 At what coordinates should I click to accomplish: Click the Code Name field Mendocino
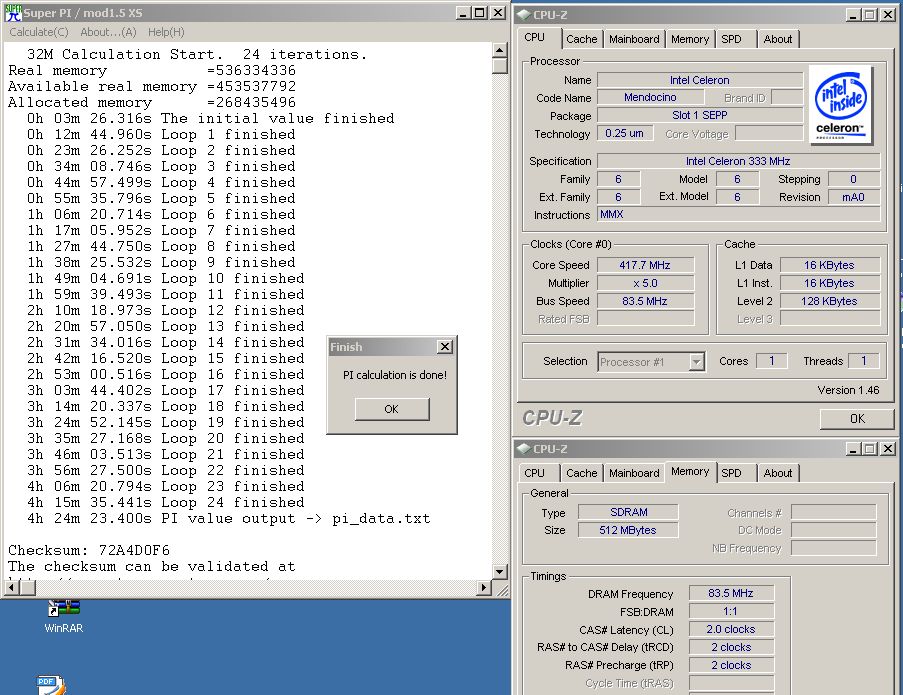[650, 97]
